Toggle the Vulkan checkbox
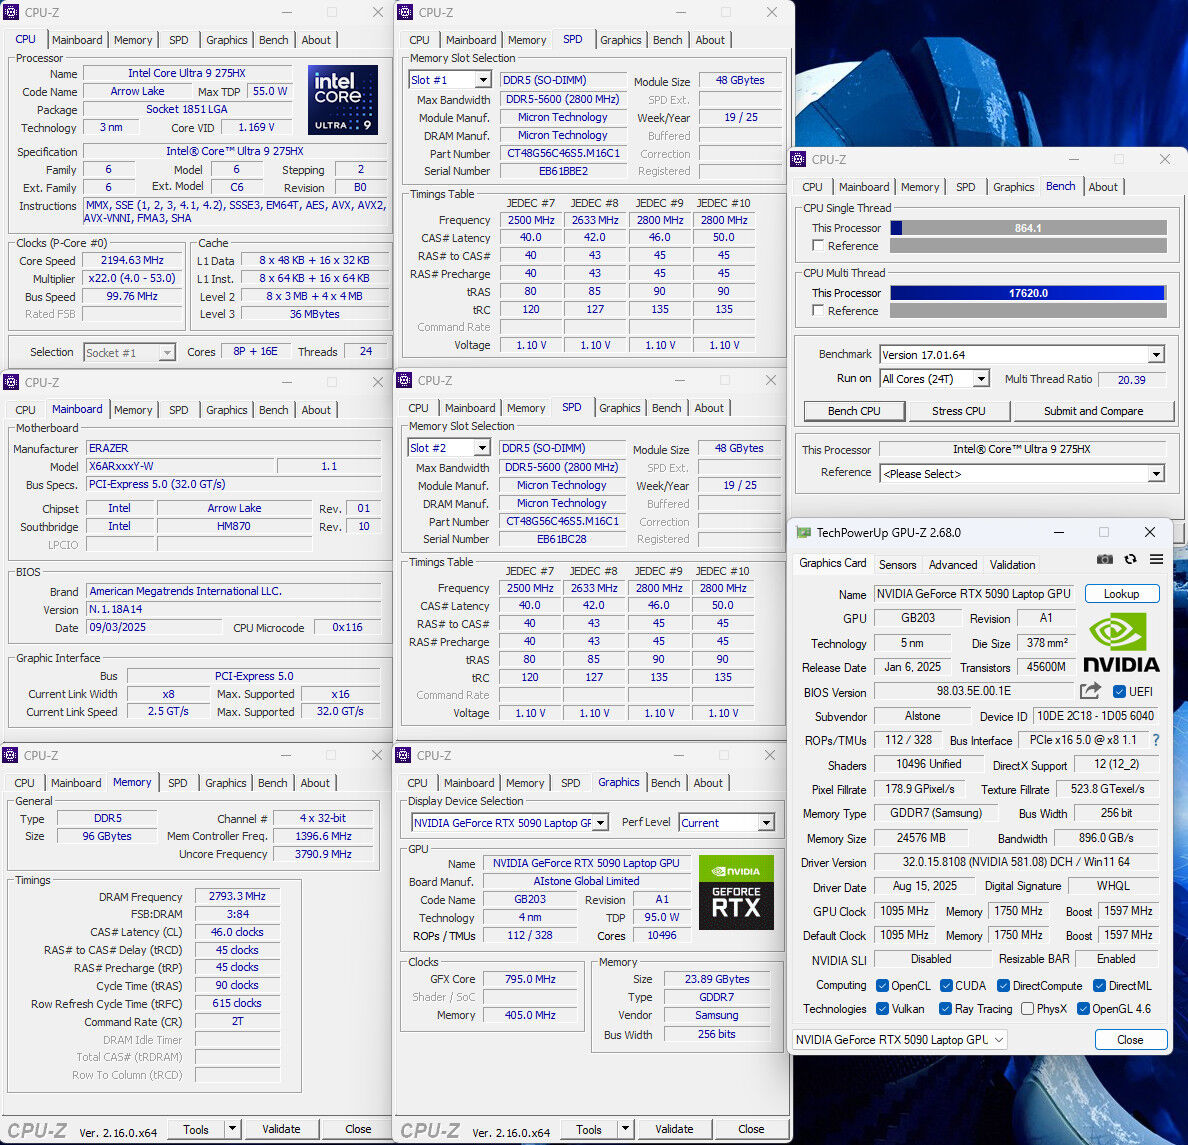 (x=882, y=1009)
